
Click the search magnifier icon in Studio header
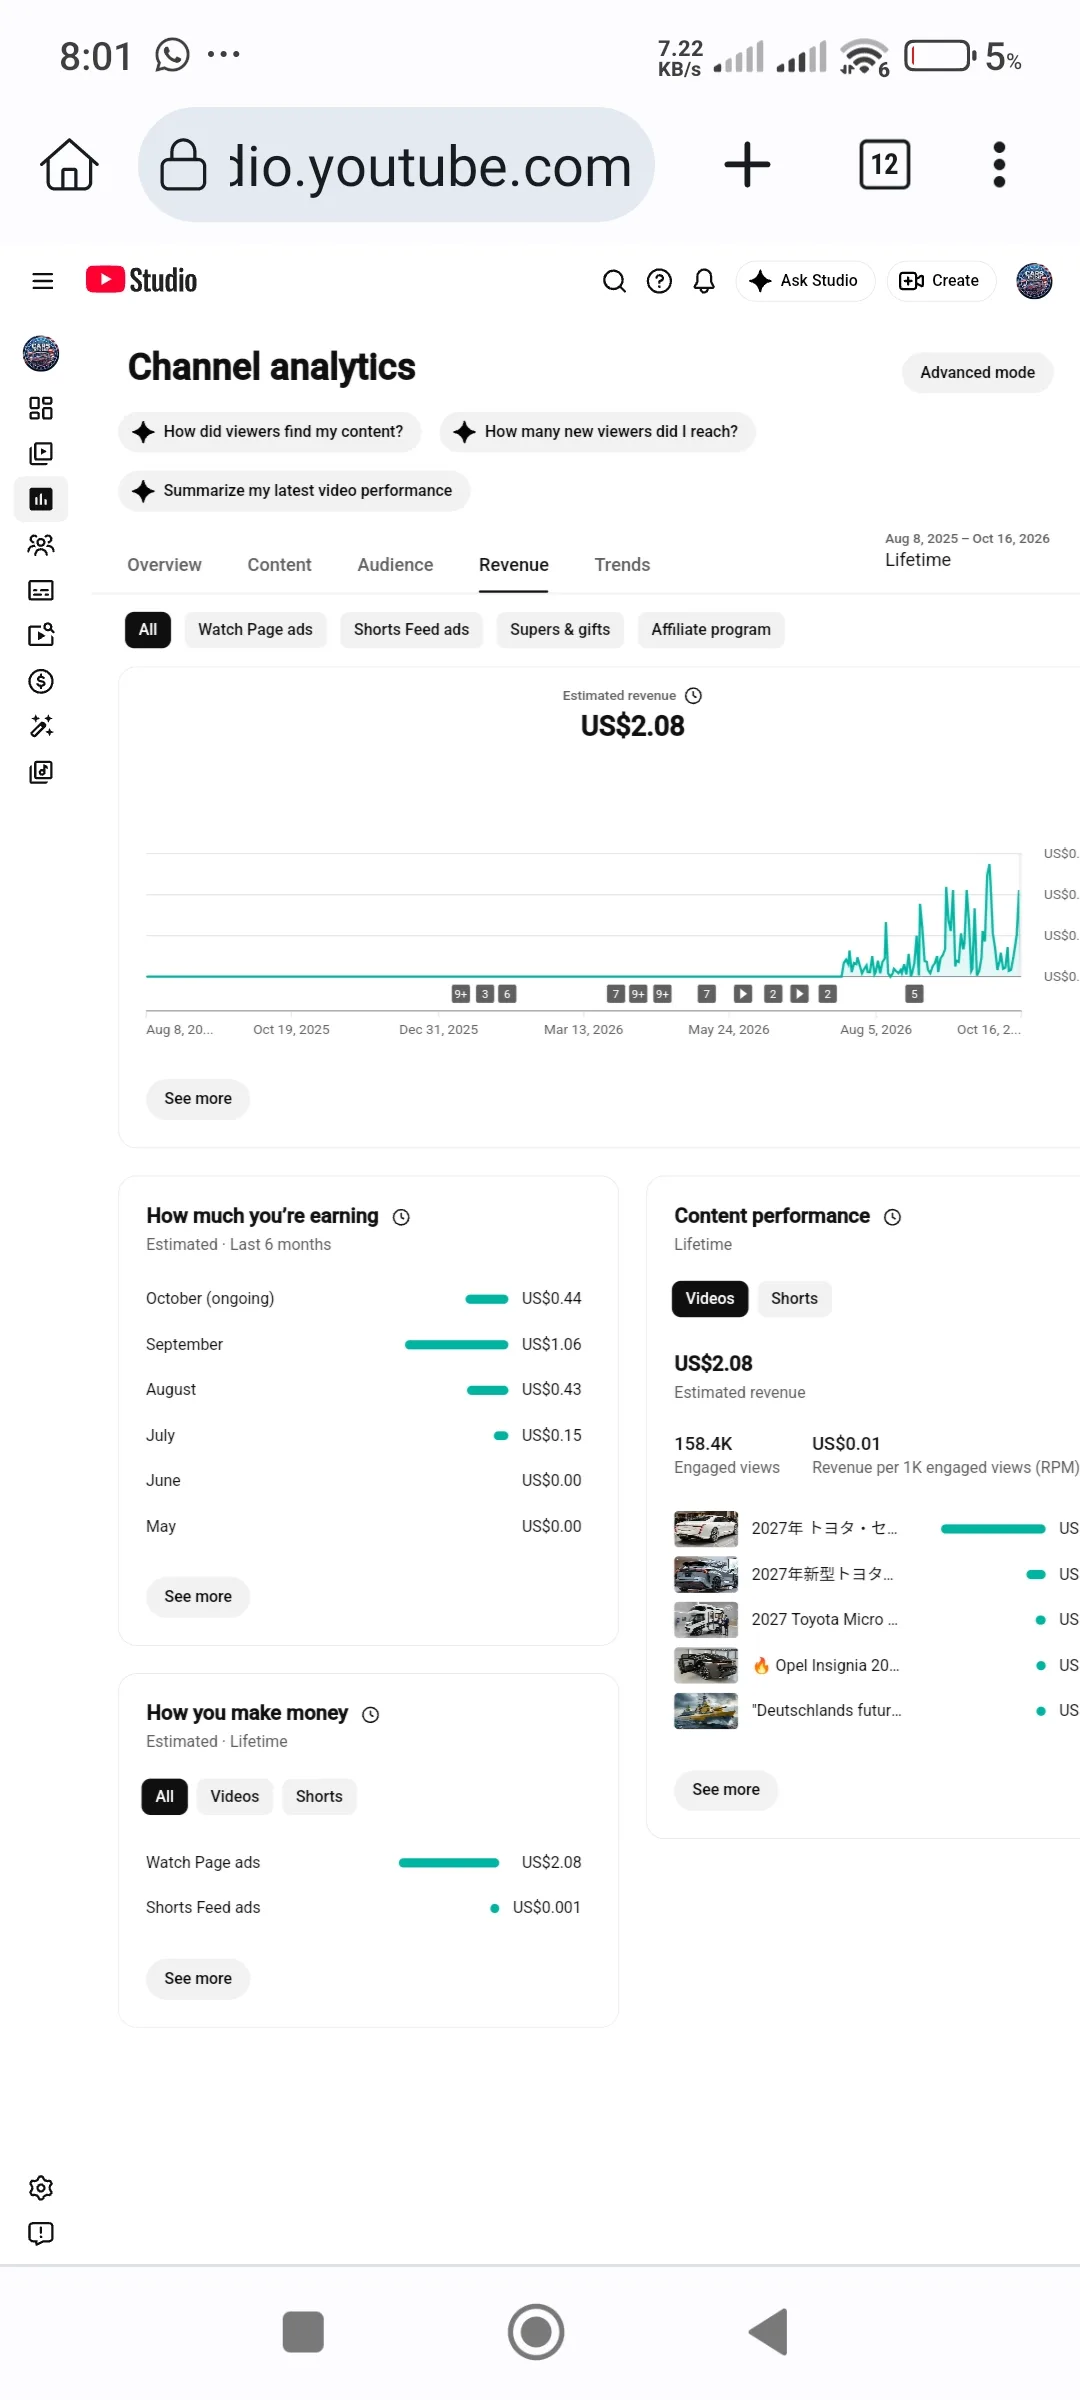614,281
